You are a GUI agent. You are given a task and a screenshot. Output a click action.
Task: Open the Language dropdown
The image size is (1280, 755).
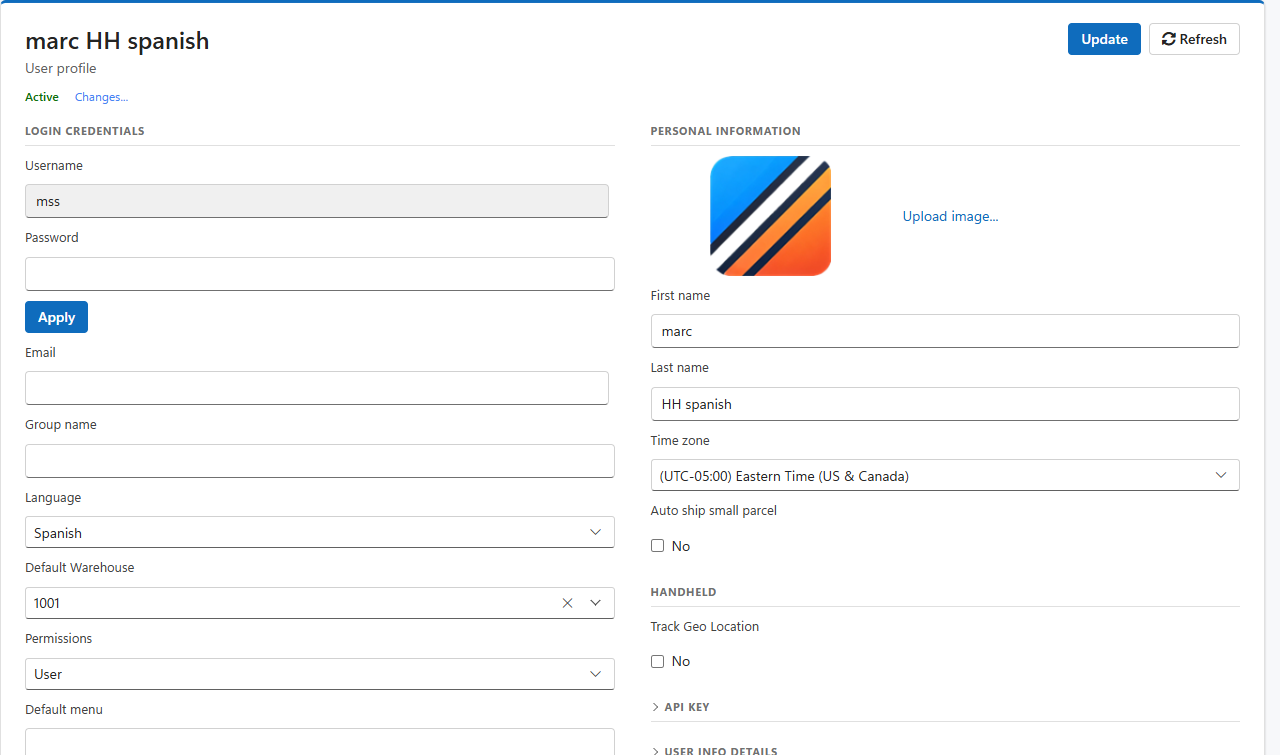320,532
